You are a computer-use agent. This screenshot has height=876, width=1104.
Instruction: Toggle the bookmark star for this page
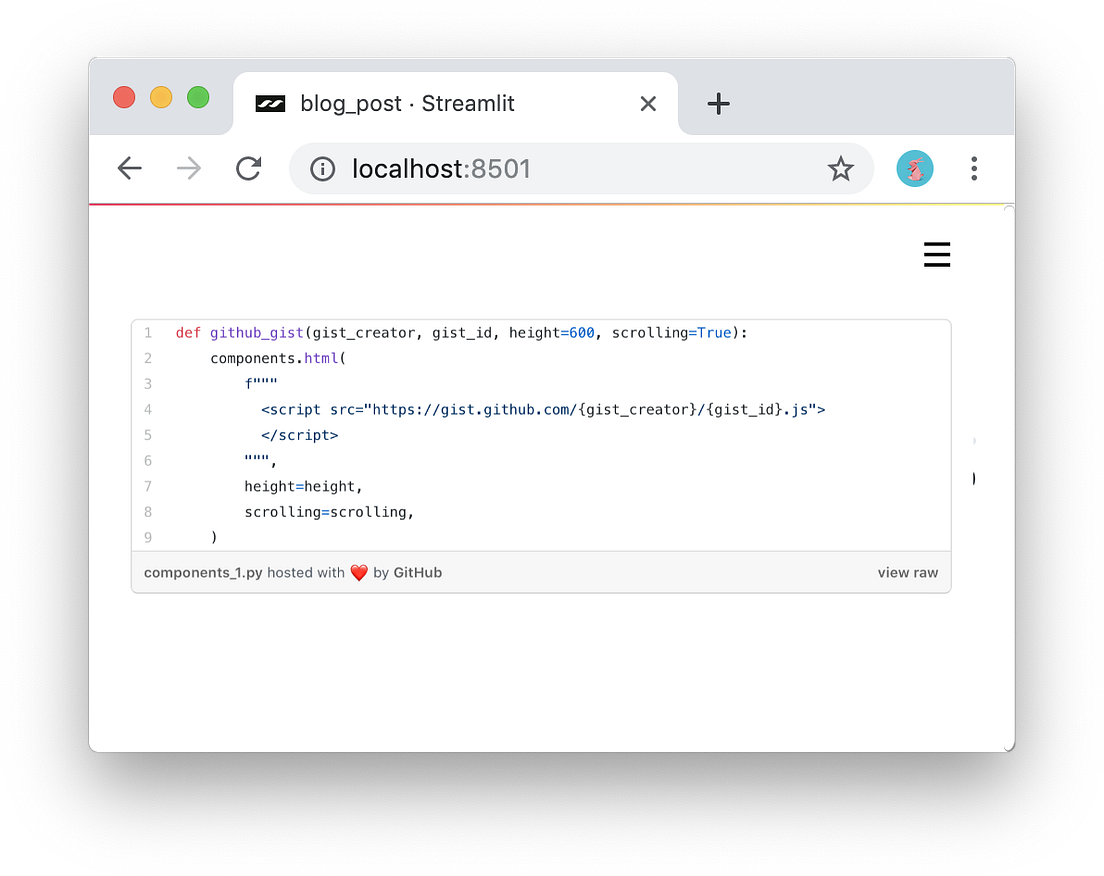(x=841, y=168)
